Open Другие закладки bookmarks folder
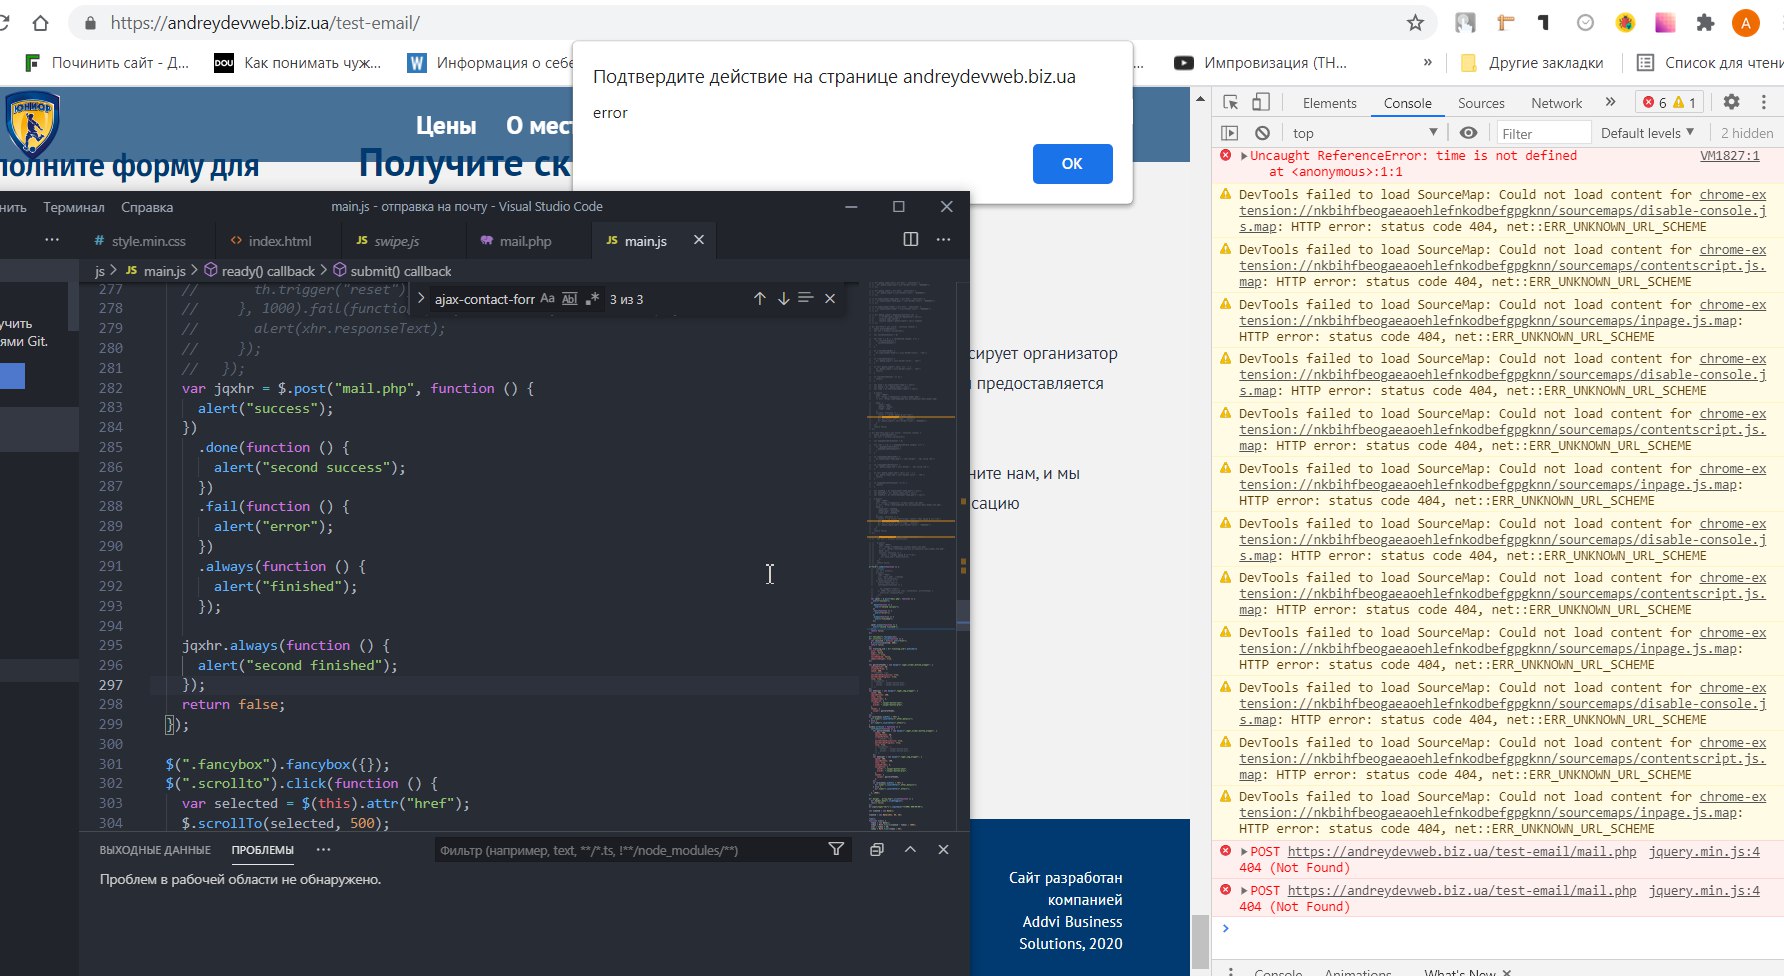 coord(1532,62)
